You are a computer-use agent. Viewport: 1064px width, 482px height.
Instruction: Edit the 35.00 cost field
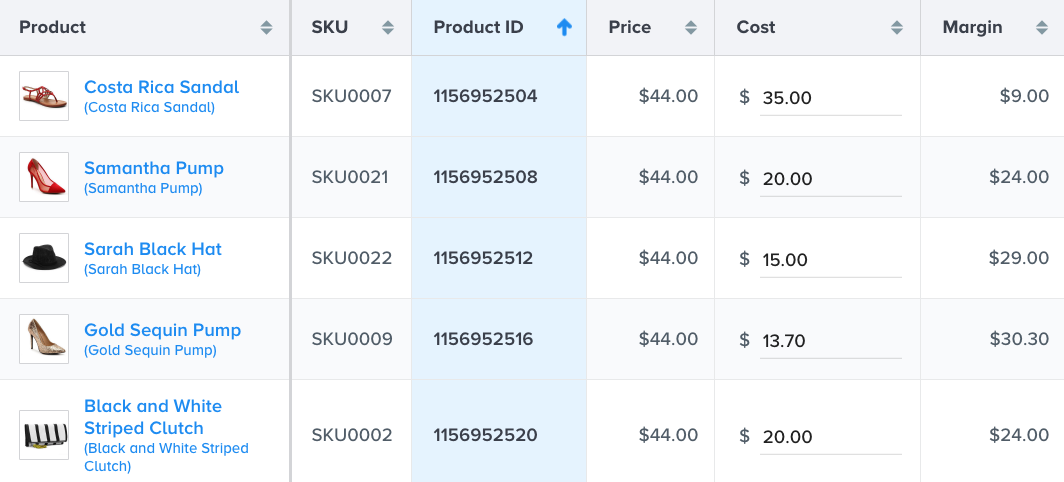[x=831, y=98]
